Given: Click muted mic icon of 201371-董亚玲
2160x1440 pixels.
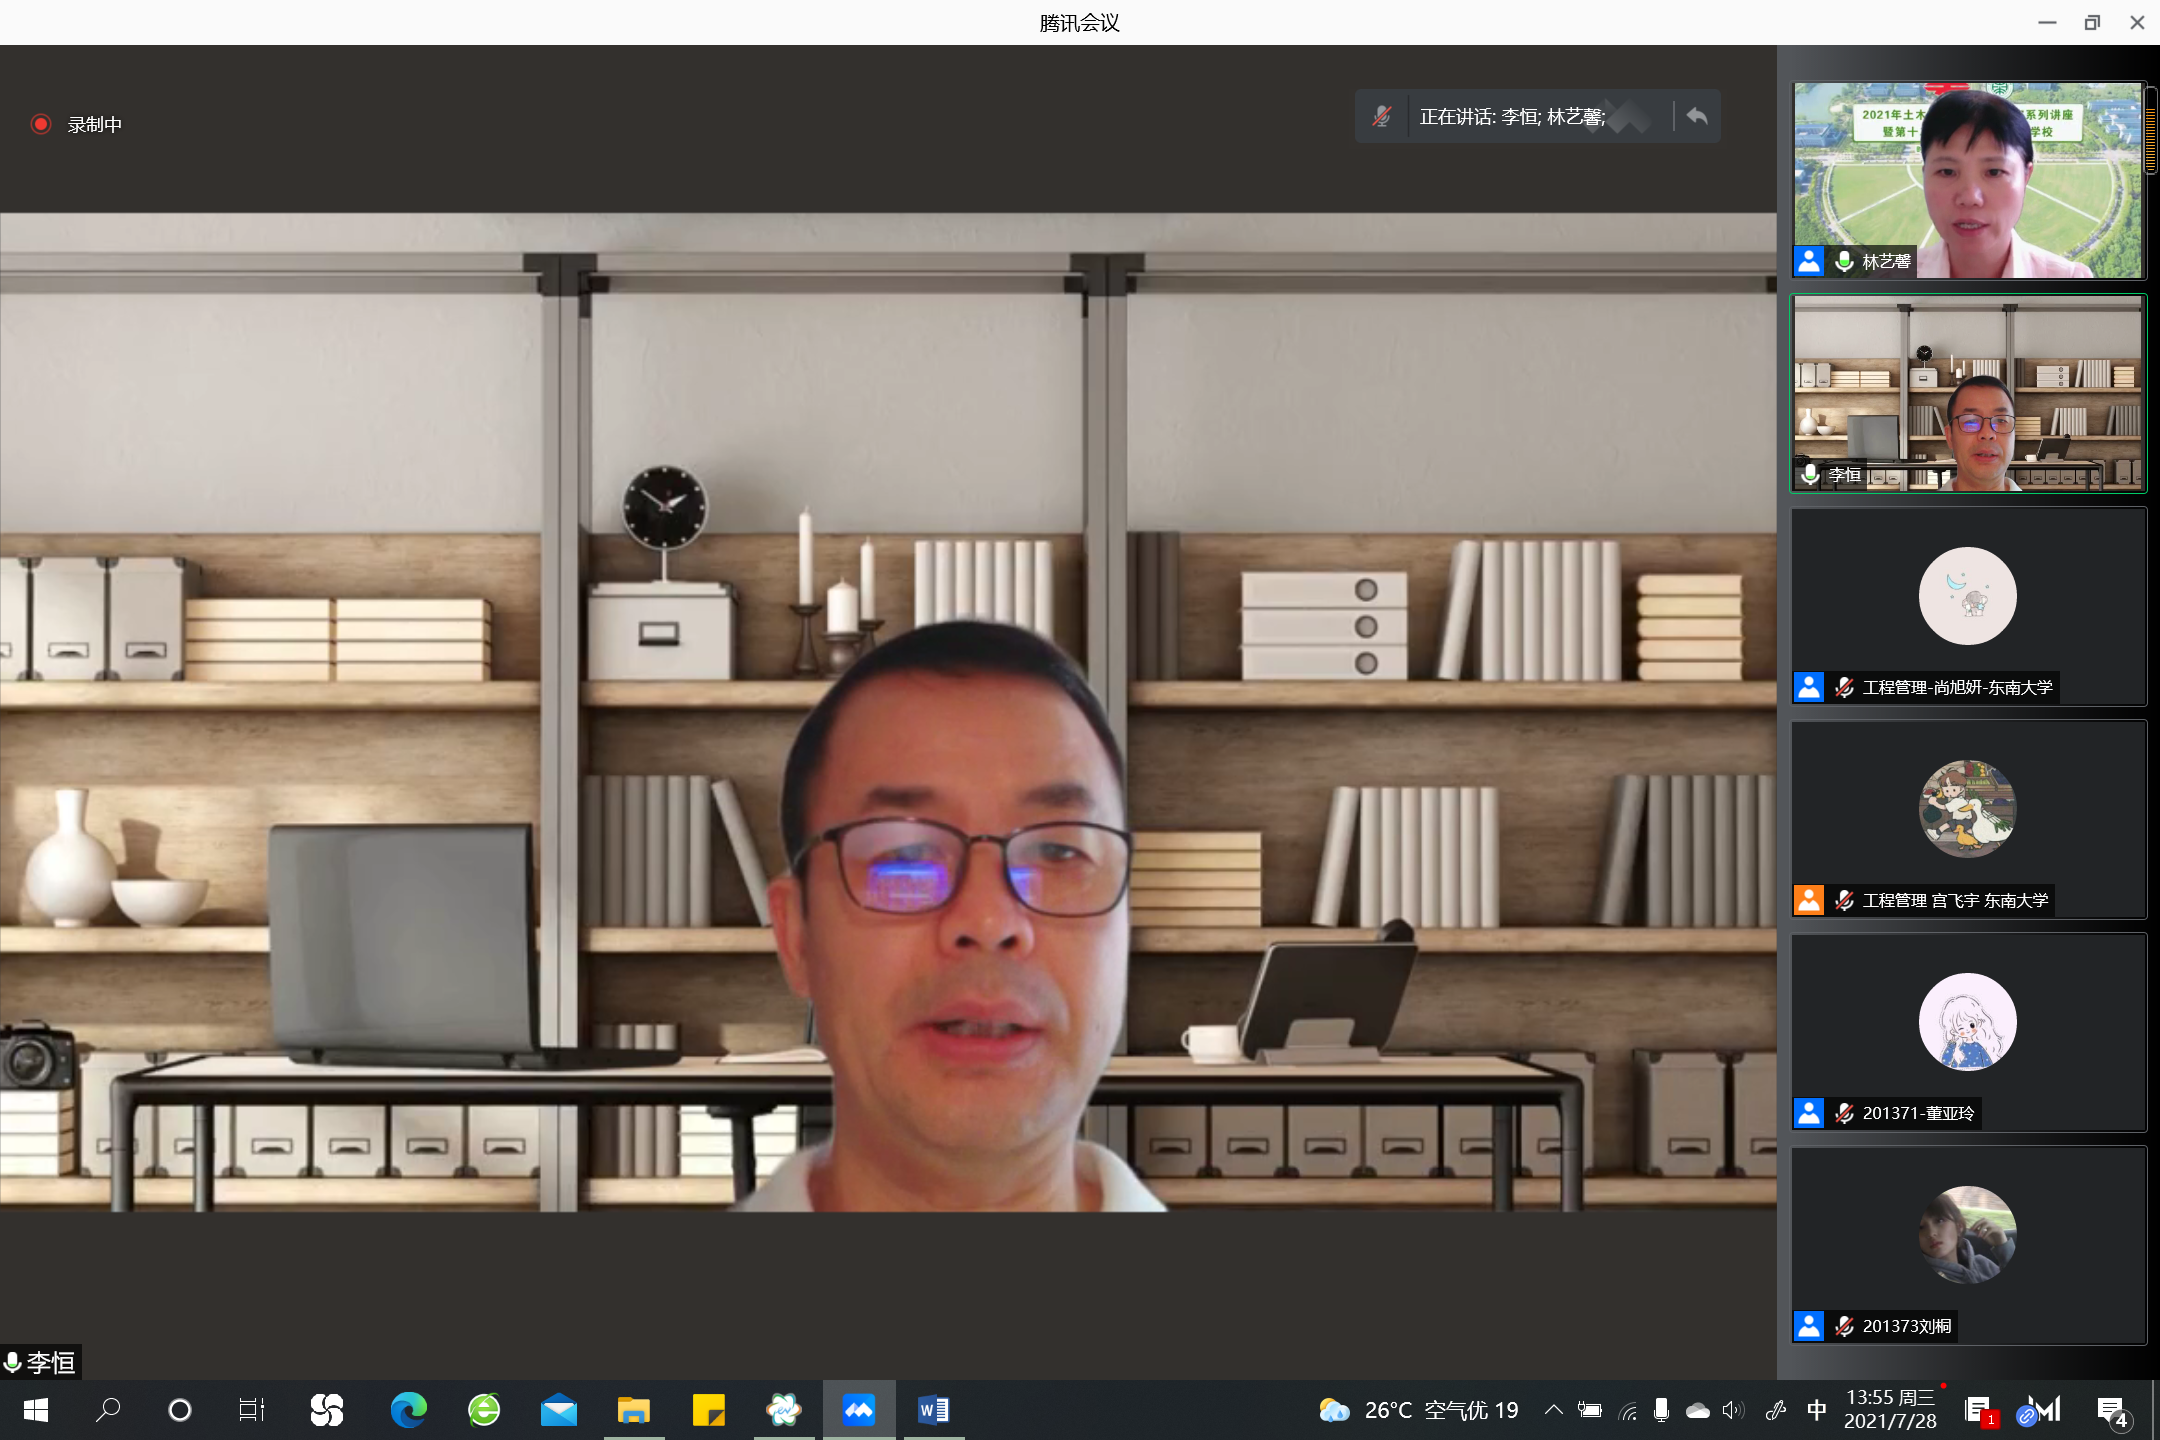Looking at the screenshot, I should pyautogui.click(x=1845, y=1113).
